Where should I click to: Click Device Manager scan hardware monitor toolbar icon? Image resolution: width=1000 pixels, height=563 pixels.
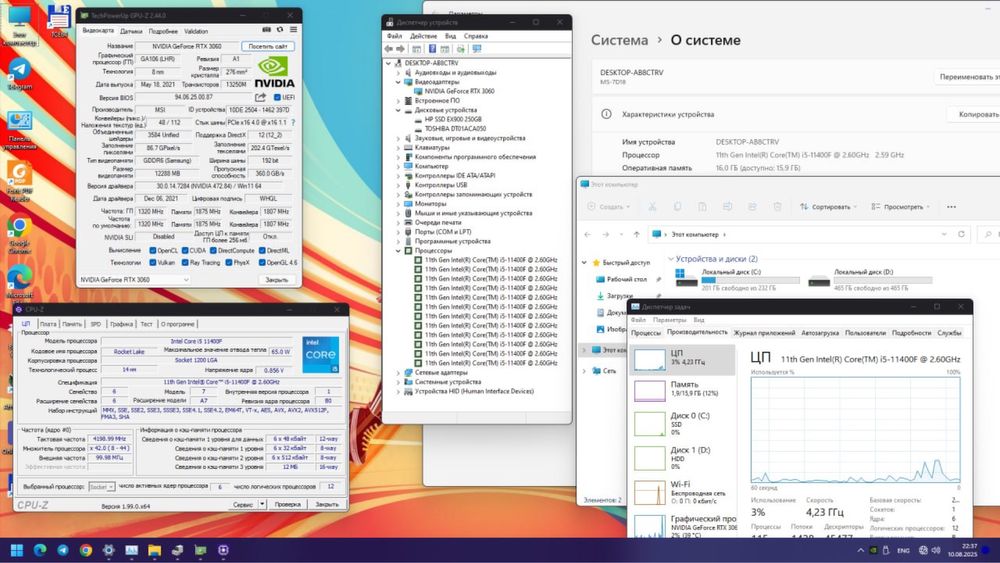tap(477, 49)
